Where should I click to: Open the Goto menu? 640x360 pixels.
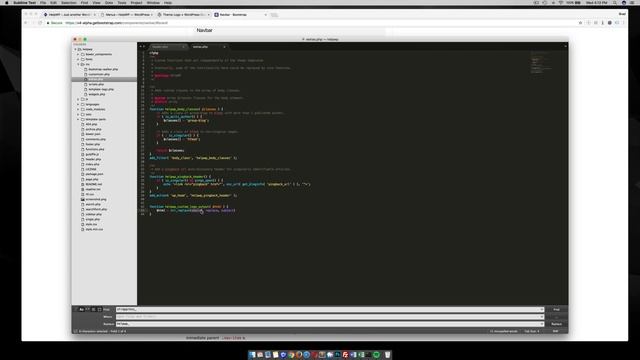pyautogui.click(x=109, y=2)
